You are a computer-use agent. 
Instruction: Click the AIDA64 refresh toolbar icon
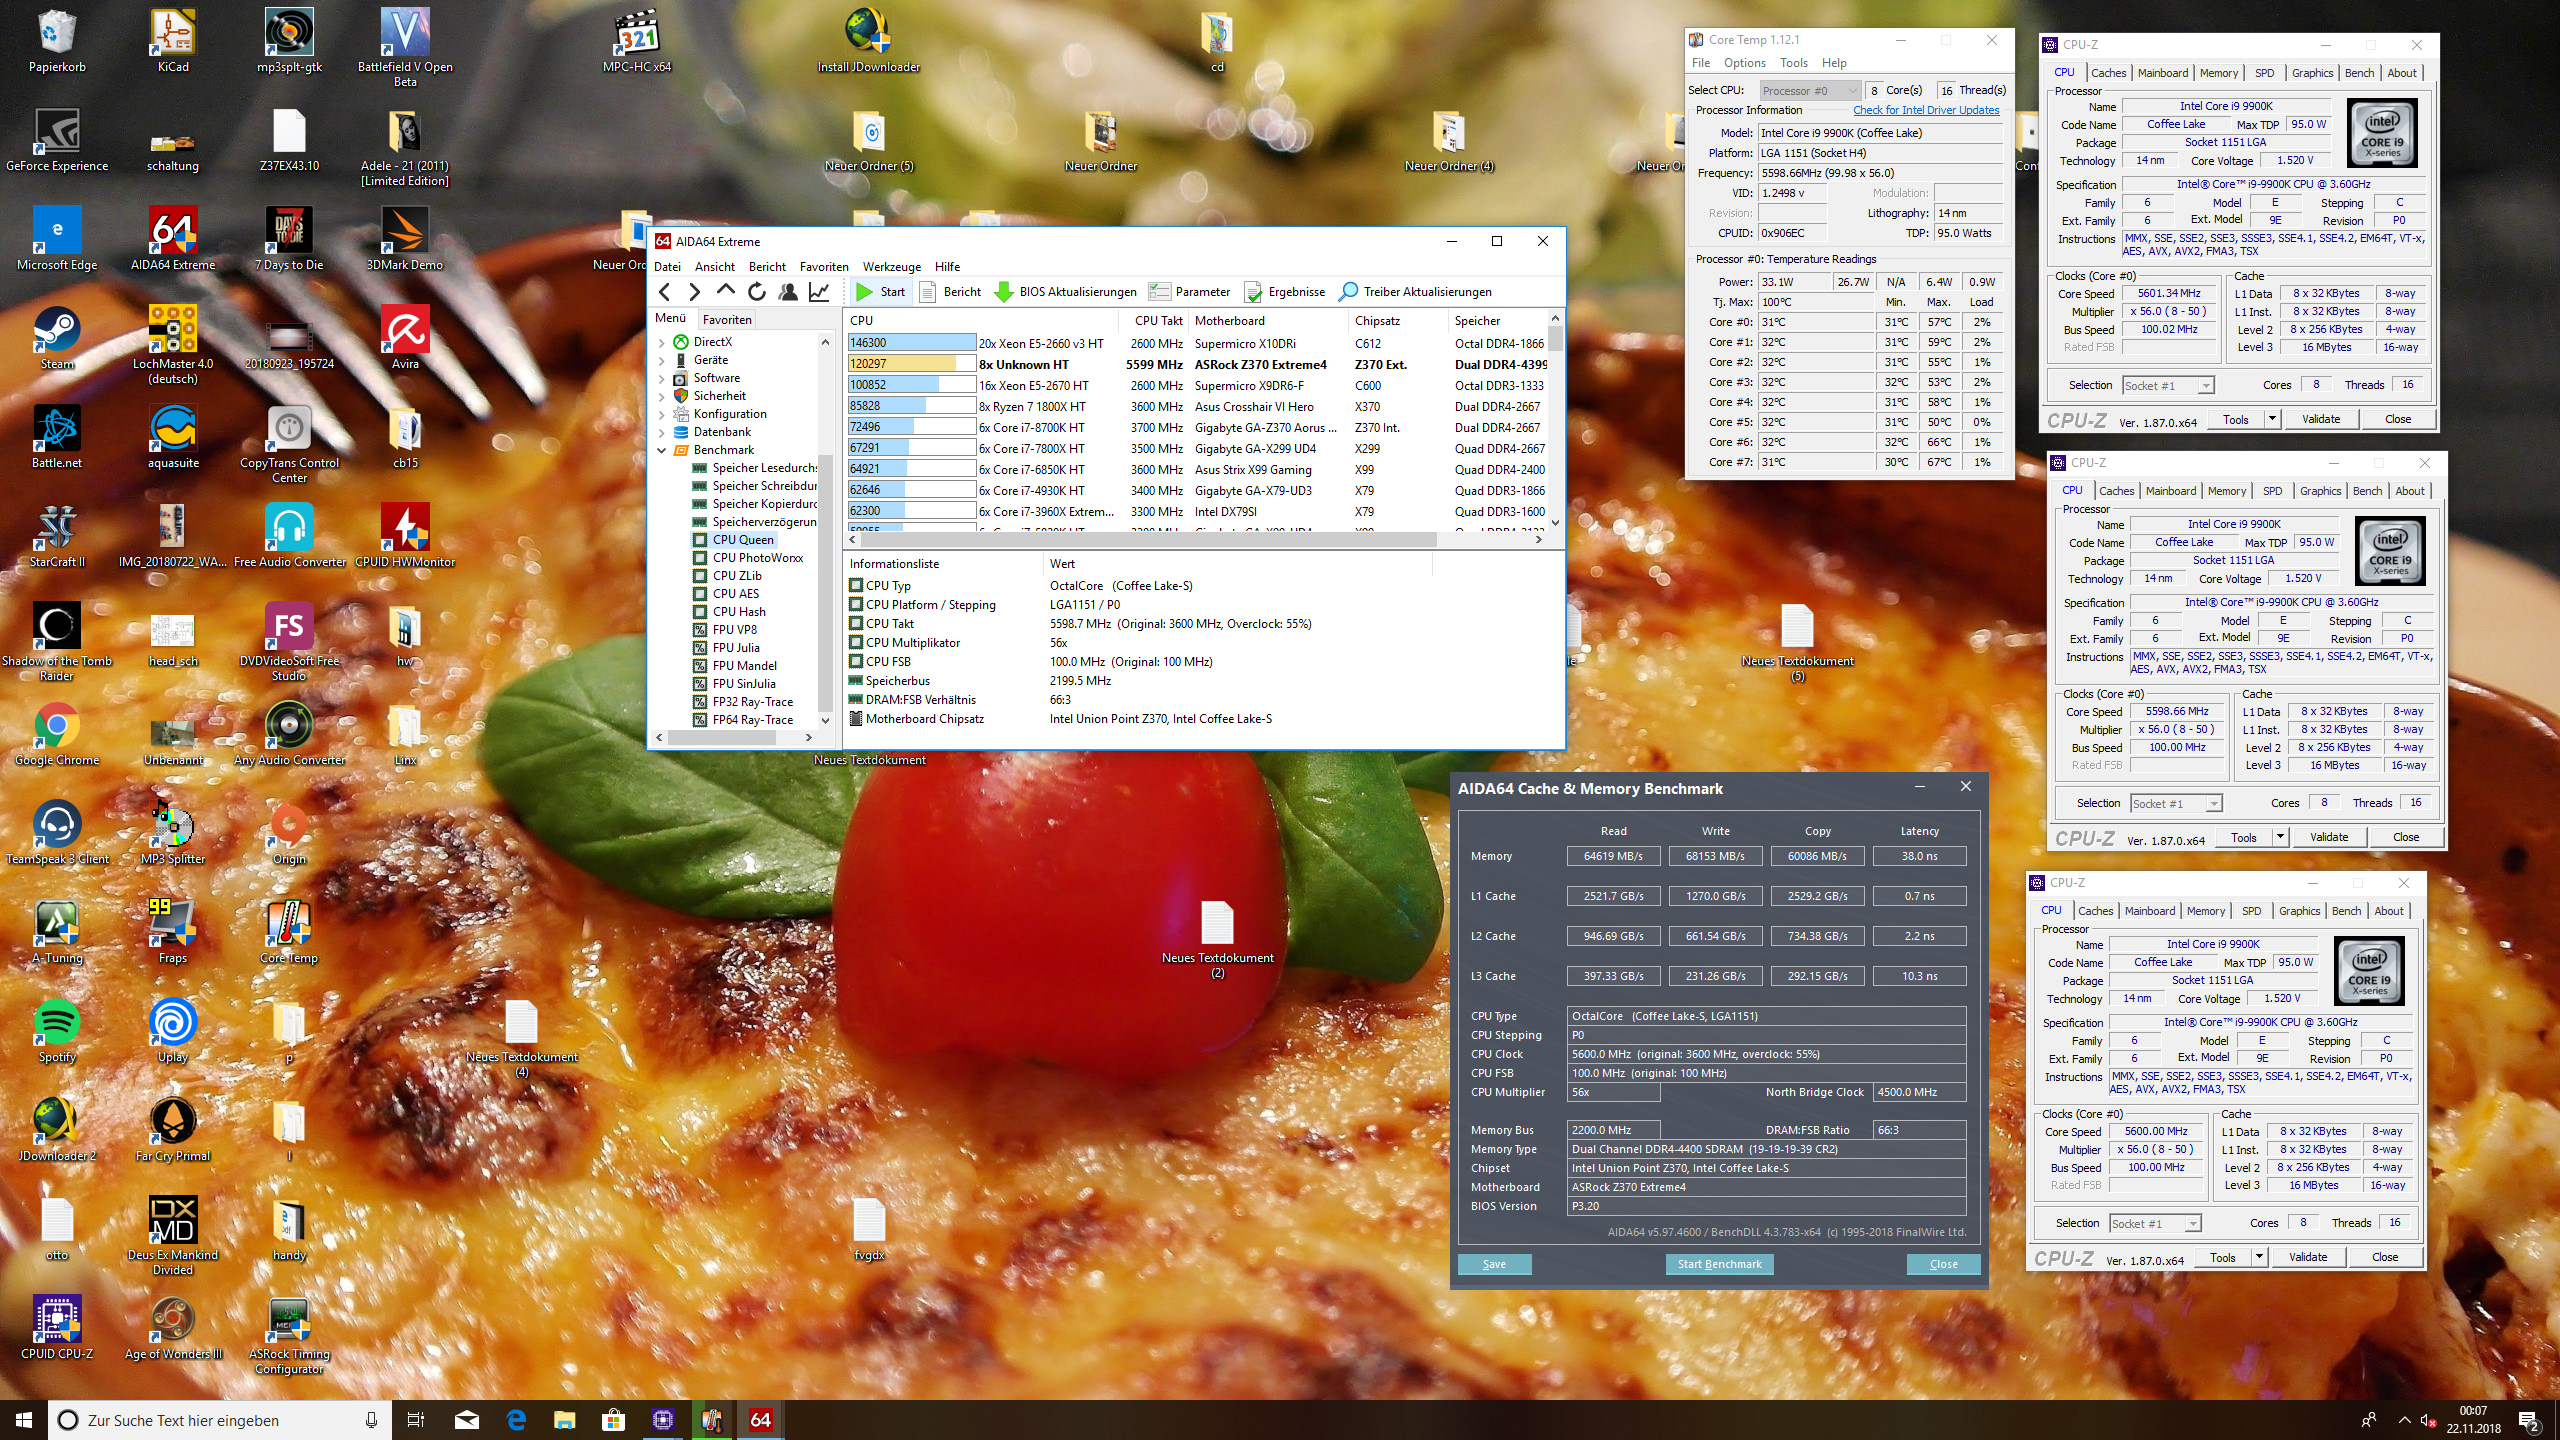(x=757, y=292)
